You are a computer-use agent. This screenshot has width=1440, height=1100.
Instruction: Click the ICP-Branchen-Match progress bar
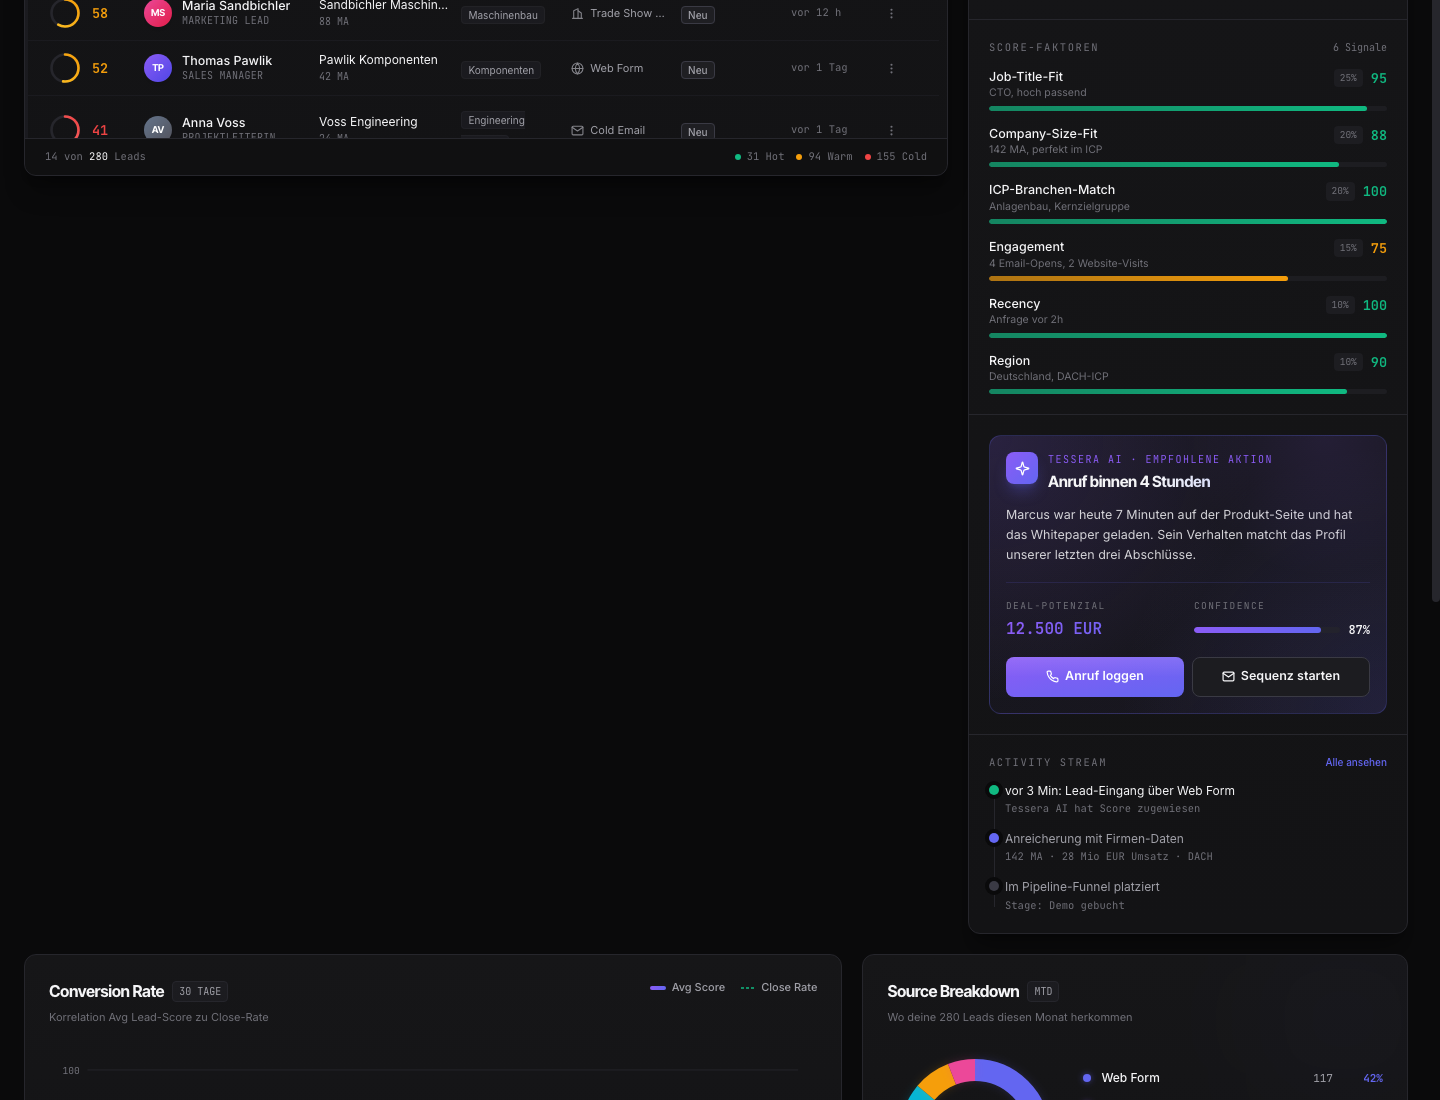(1188, 222)
